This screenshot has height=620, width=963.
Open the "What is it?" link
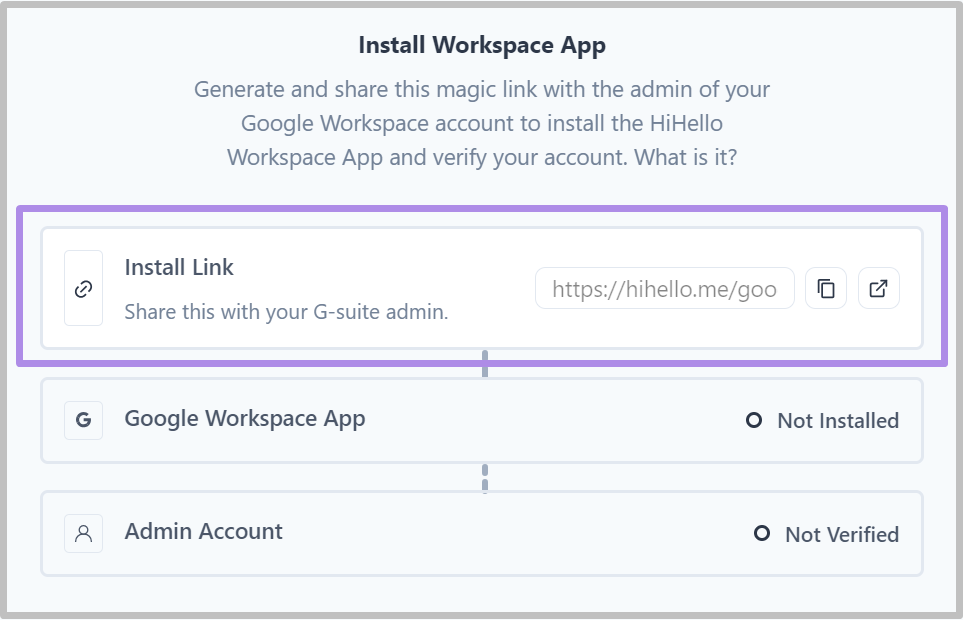point(685,157)
